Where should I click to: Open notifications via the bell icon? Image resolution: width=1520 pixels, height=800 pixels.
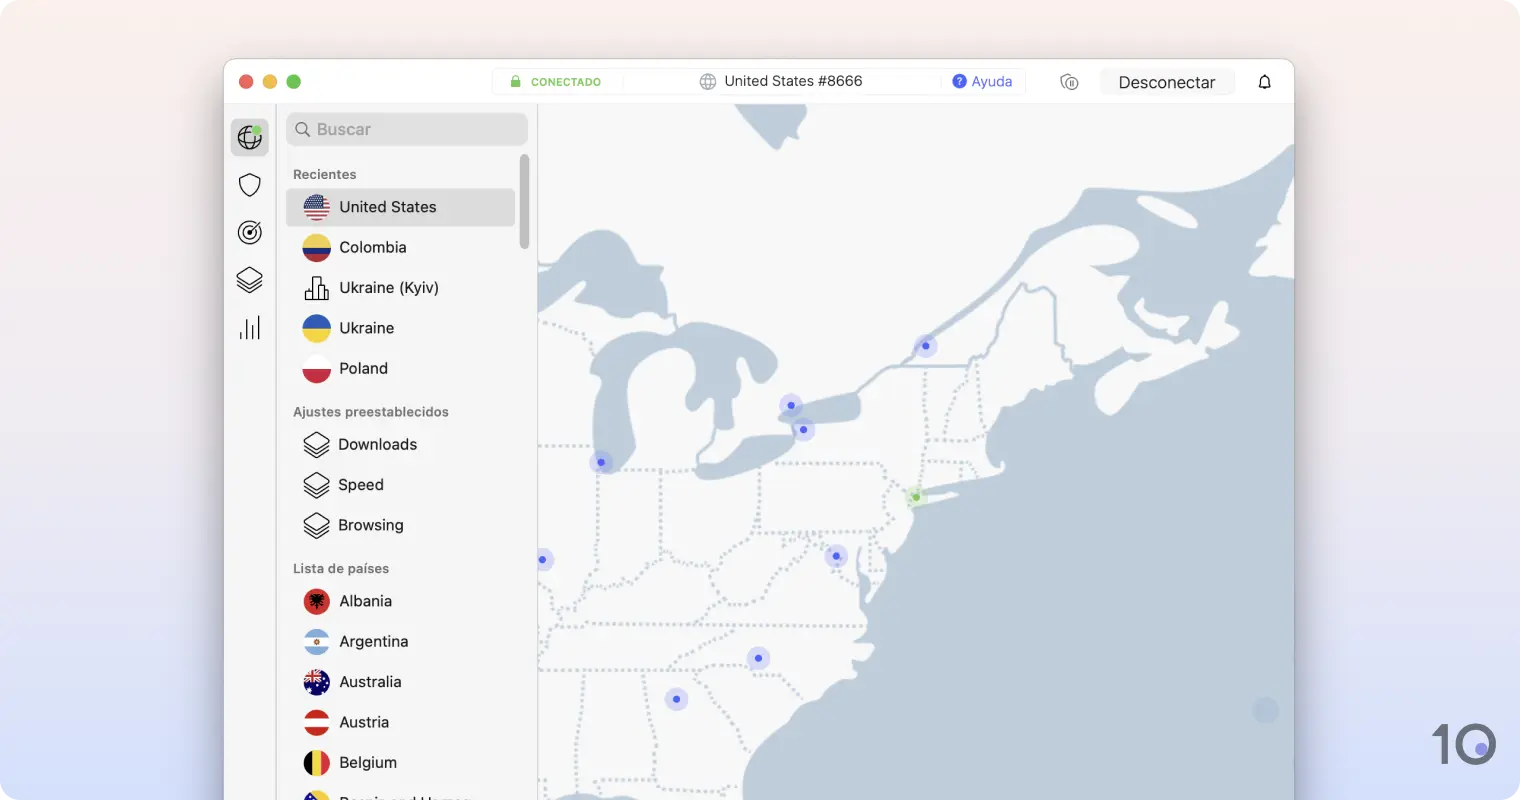(x=1264, y=82)
